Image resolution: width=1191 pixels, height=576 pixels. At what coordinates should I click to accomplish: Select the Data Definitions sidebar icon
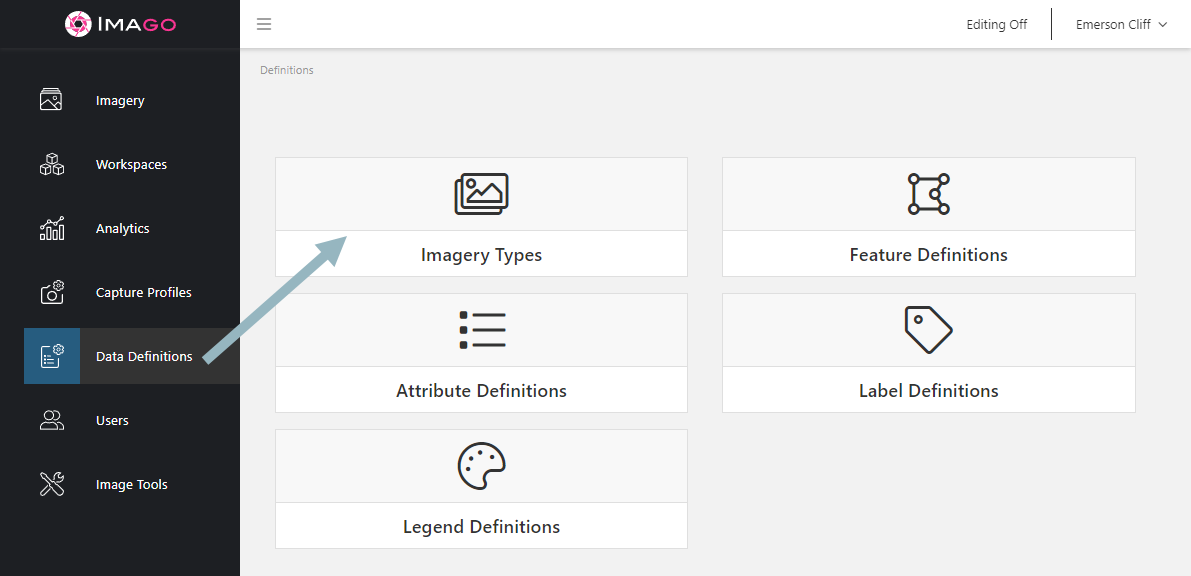pos(52,356)
